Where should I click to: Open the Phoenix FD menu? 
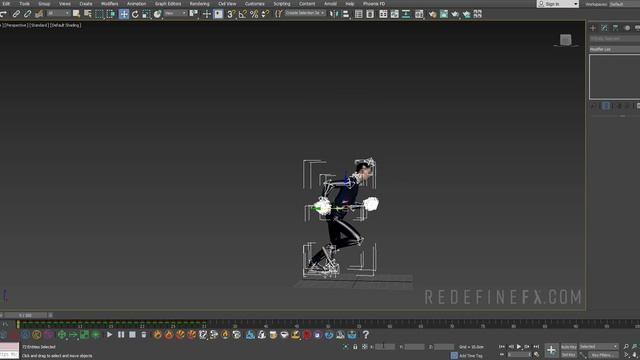pos(374,4)
